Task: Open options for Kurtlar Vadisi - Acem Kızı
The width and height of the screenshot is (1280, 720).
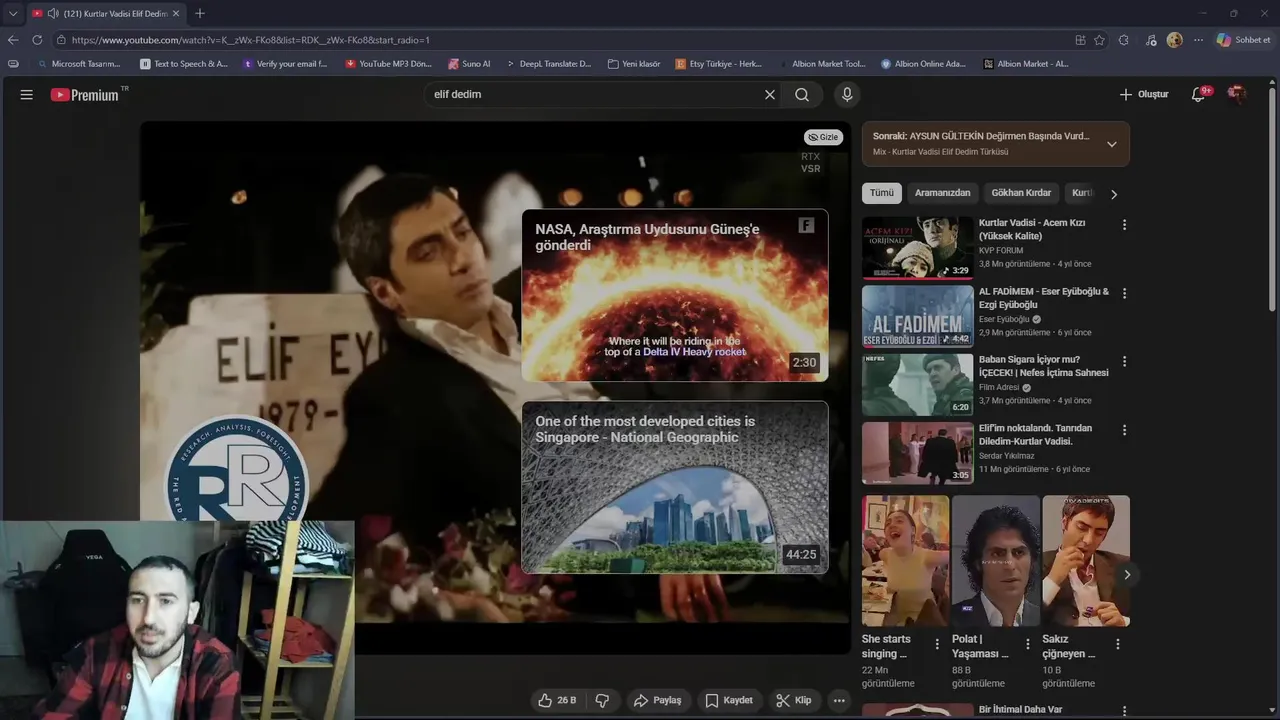Action: click(x=1124, y=225)
